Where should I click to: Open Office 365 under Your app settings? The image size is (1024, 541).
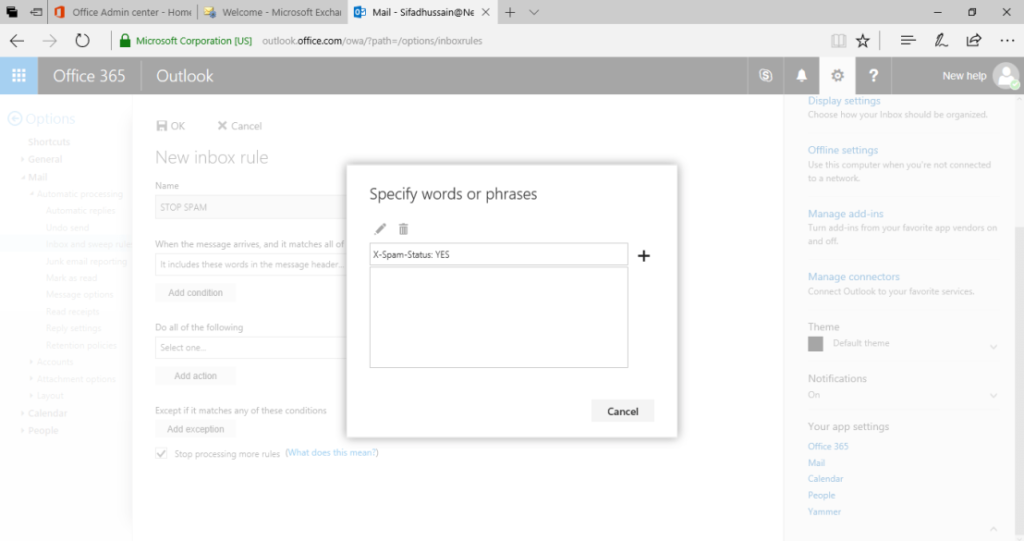828,446
